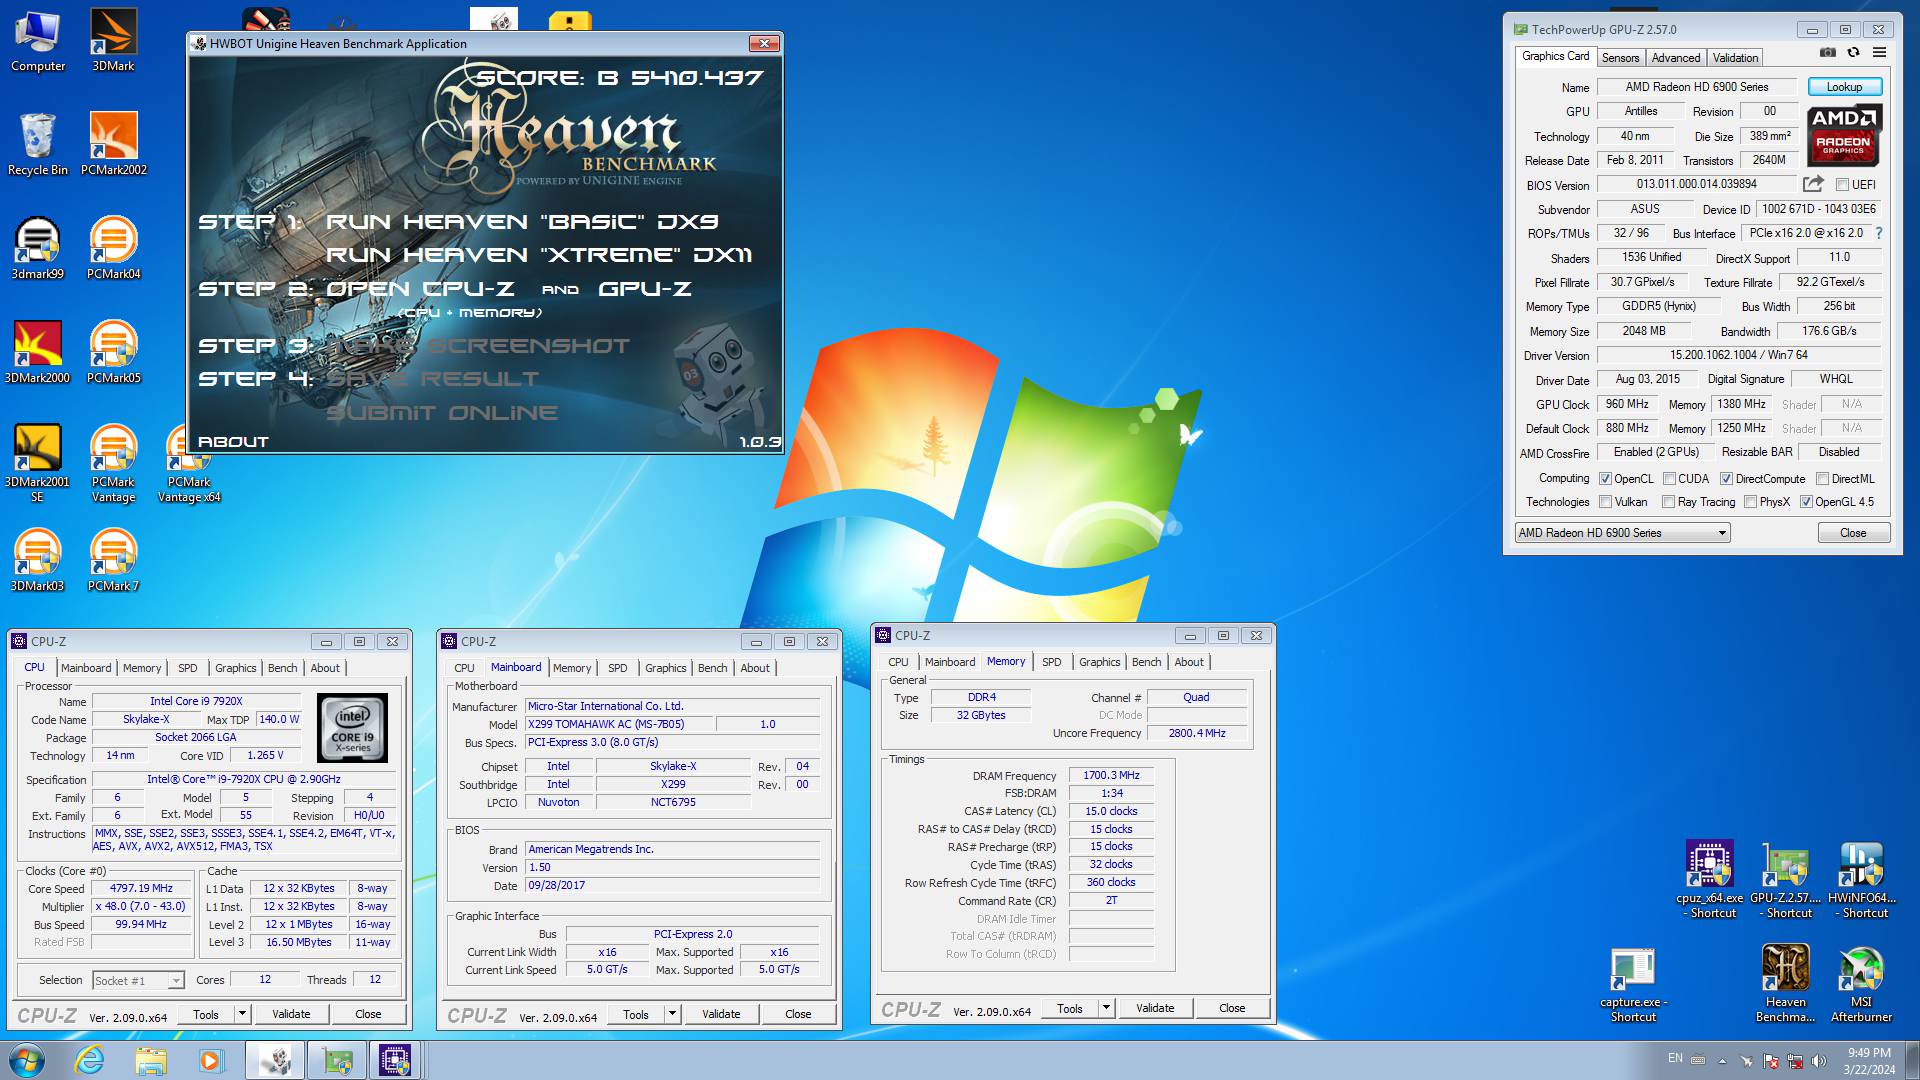Open the cpuz_x64.exe shortcut on desktop
This screenshot has height=1080, width=1920.
[1710, 880]
